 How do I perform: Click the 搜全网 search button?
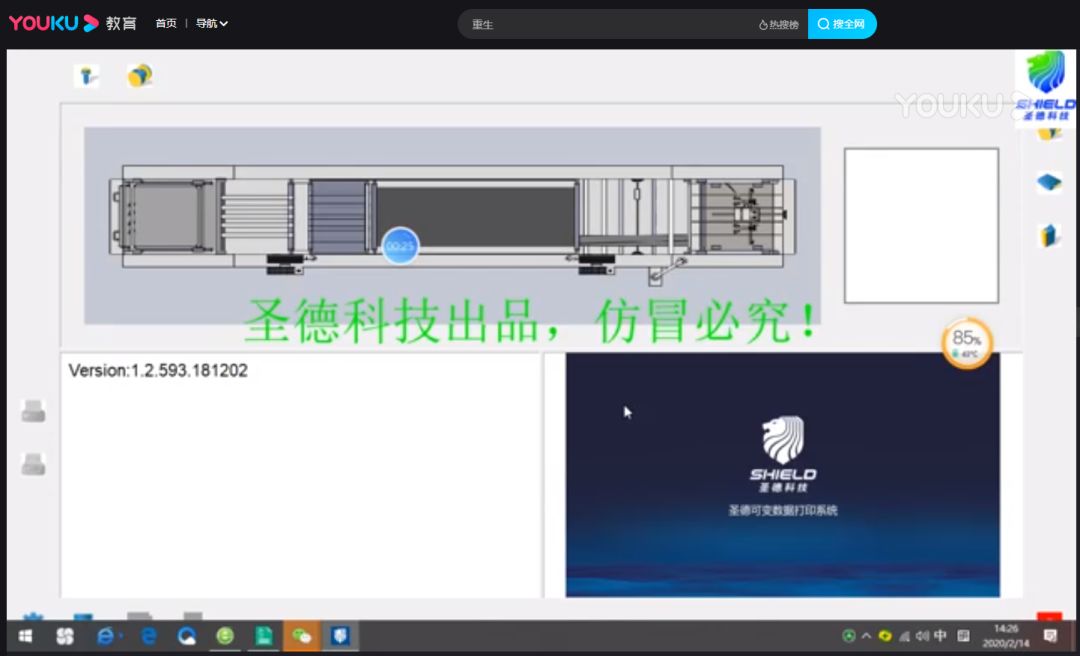tap(842, 24)
